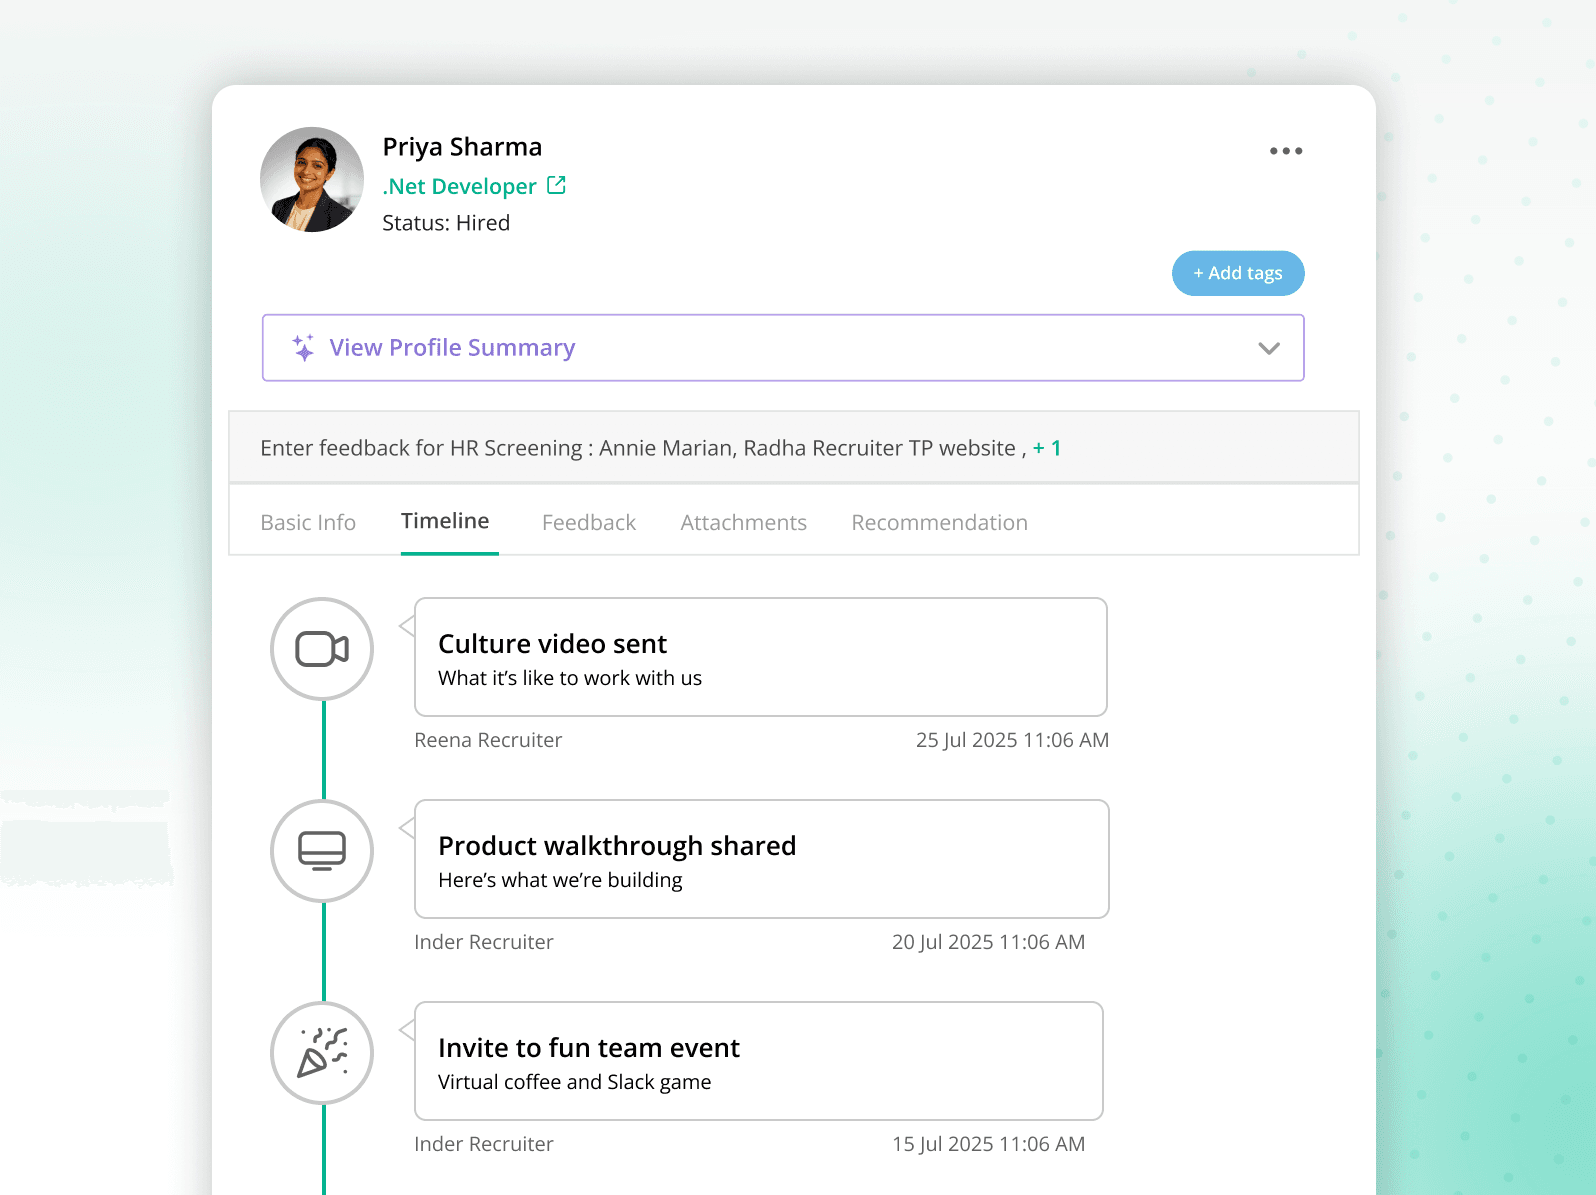Click the monitor icon for product walkthrough

322,851
